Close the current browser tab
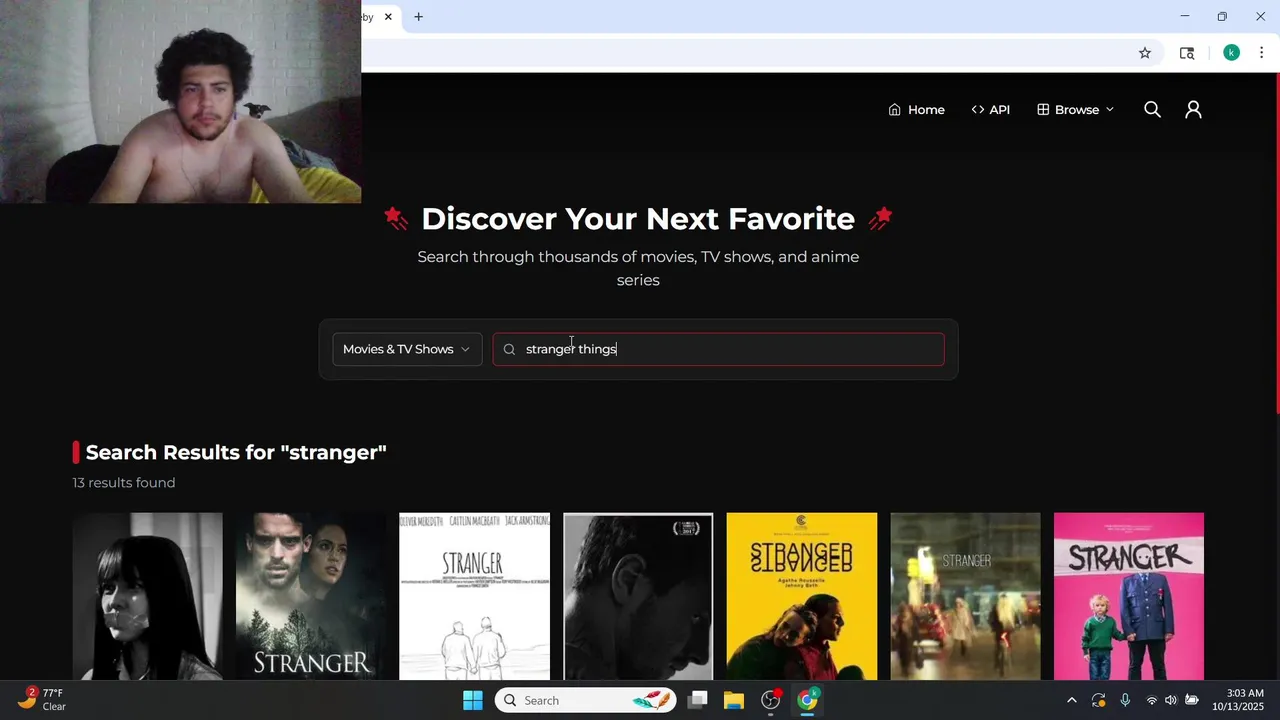Viewport: 1280px width, 720px height. (x=388, y=17)
